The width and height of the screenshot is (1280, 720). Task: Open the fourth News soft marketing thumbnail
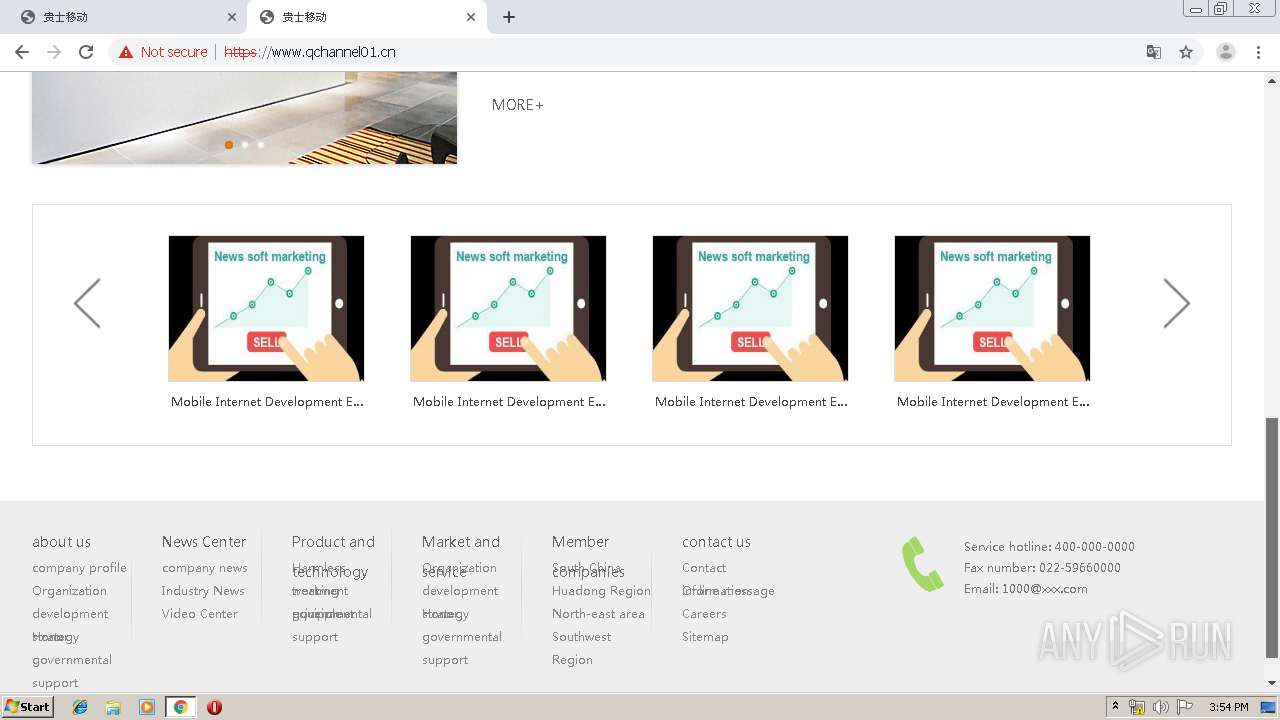(992, 308)
